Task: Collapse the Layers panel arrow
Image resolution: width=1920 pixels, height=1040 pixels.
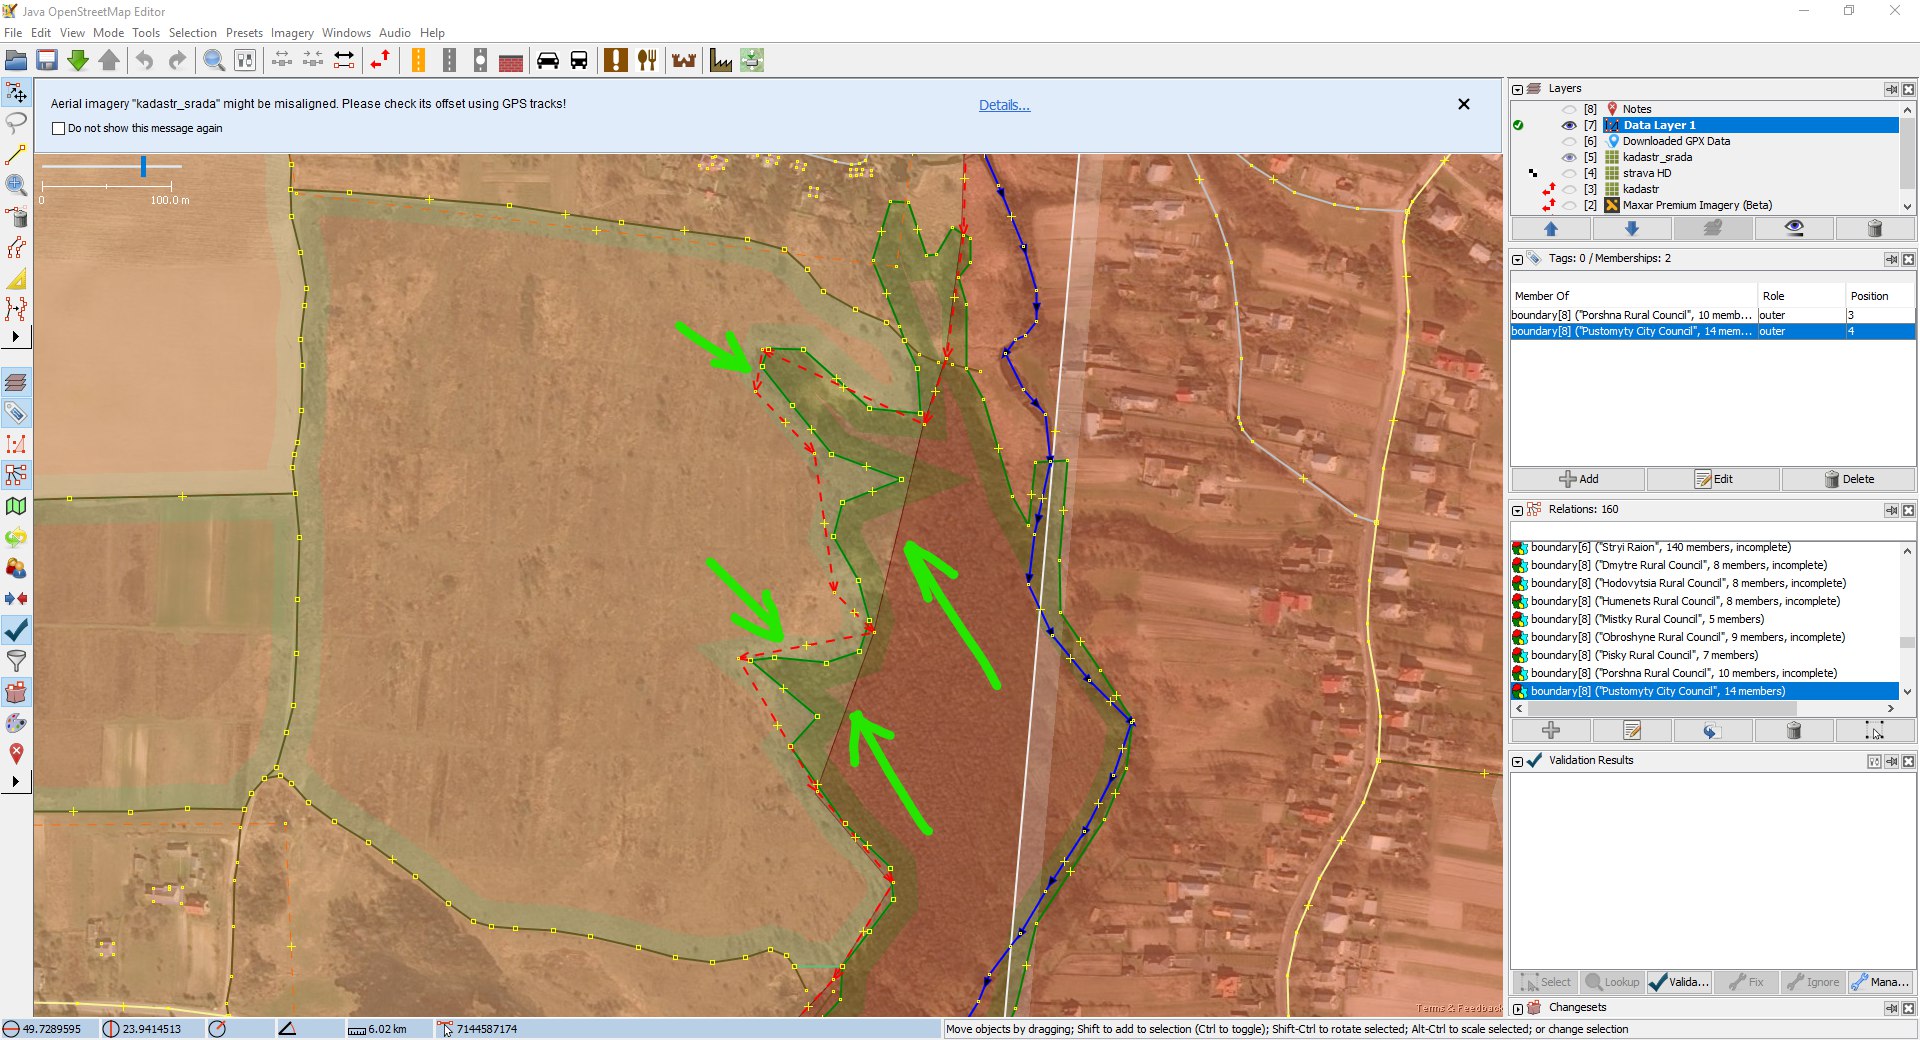Action: (1517, 89)
